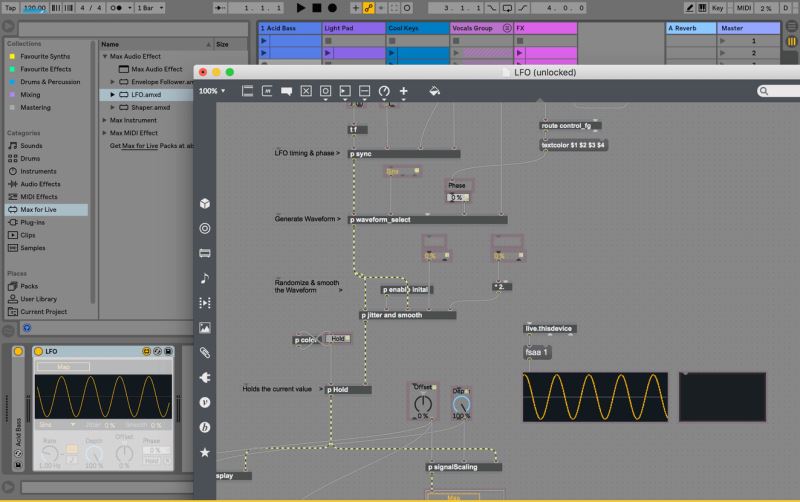The image size is (800, 502).
Task: Open the Max for Live device icon in sidebar
Action: click(205, 253)
